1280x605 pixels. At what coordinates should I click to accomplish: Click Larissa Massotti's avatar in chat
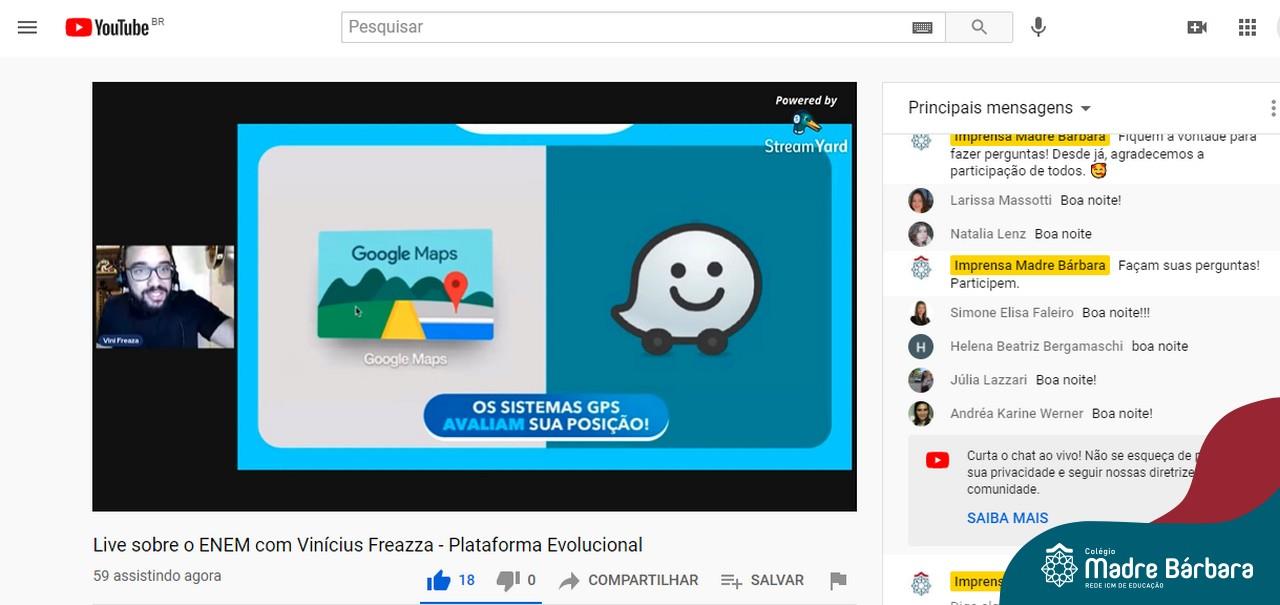(x=920, y=200)
